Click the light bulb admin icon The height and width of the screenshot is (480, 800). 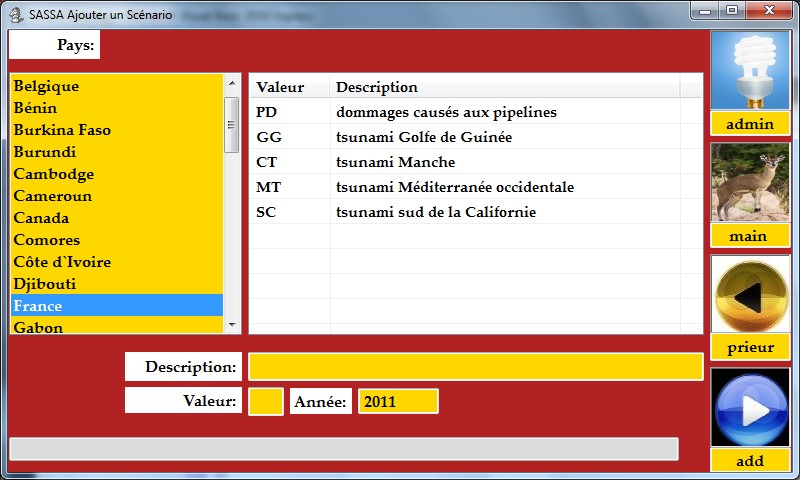pos(750,70)
